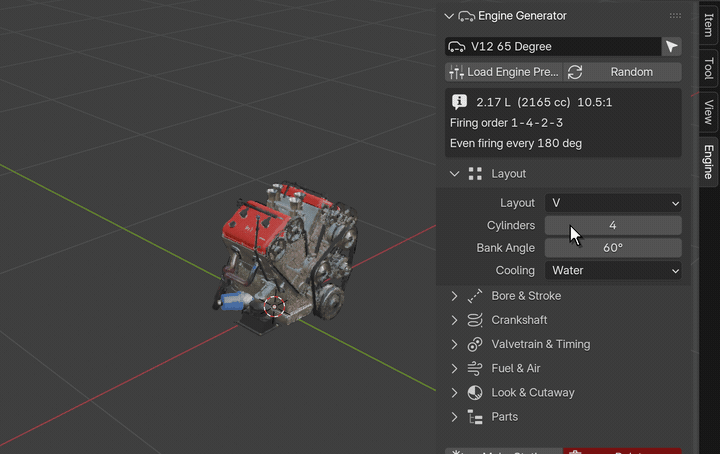Switch to the Item sidebar tab

[709, 25]
